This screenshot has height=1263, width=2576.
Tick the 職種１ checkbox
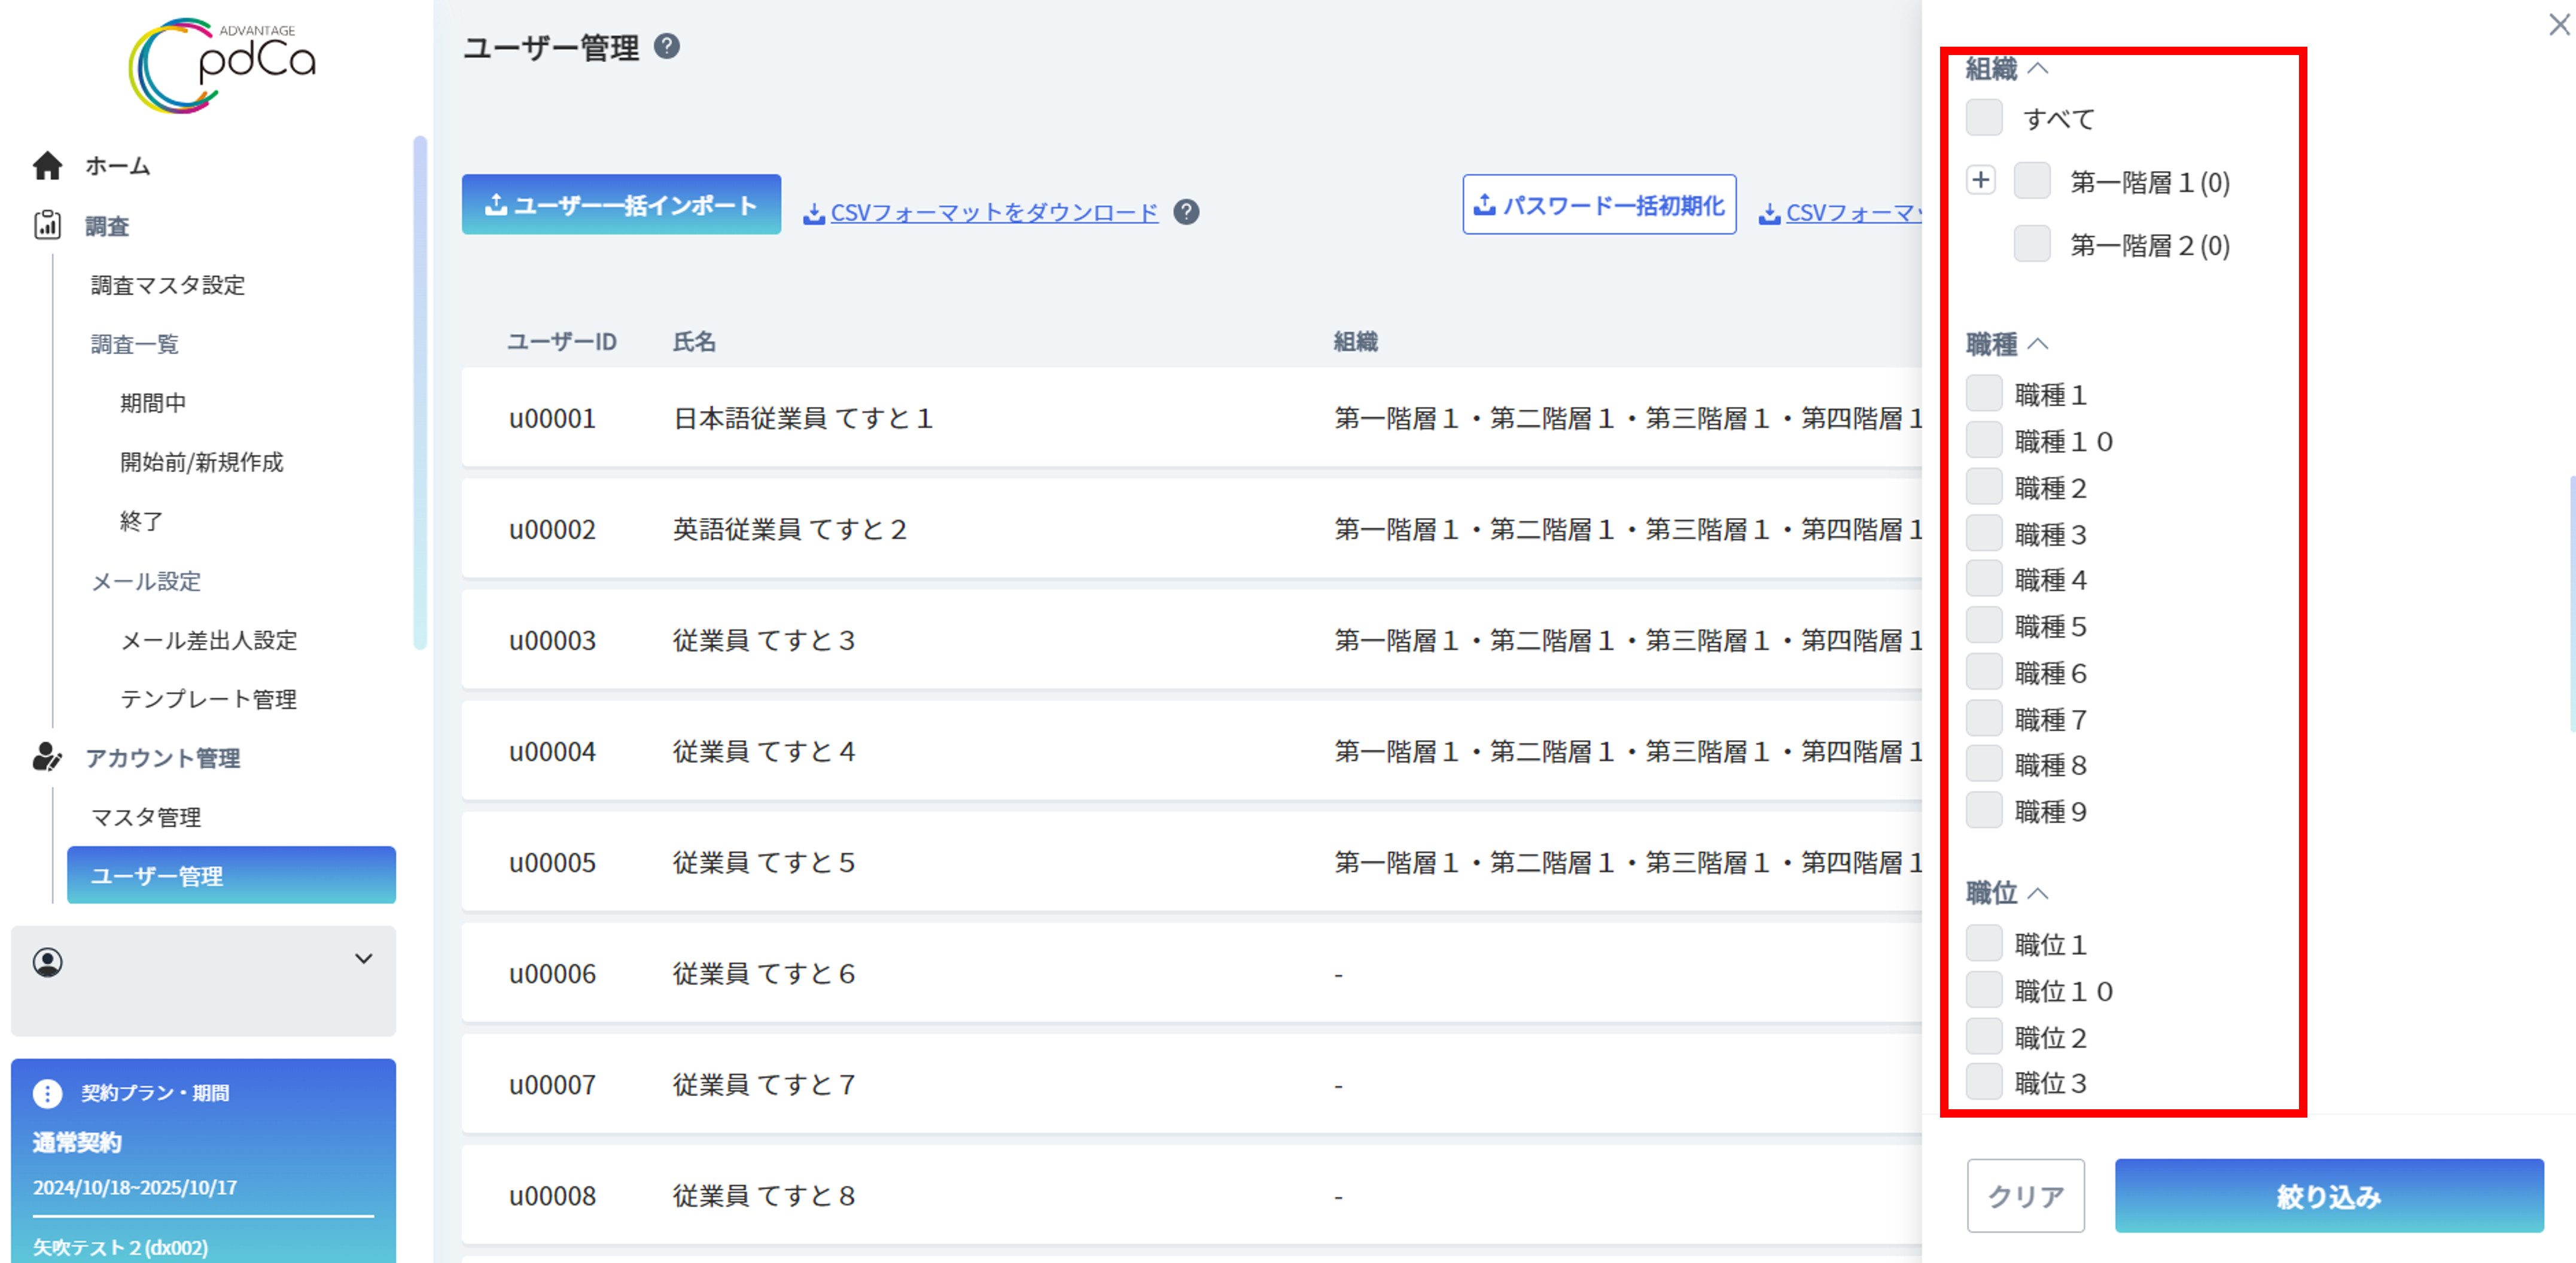(1984, 394)
